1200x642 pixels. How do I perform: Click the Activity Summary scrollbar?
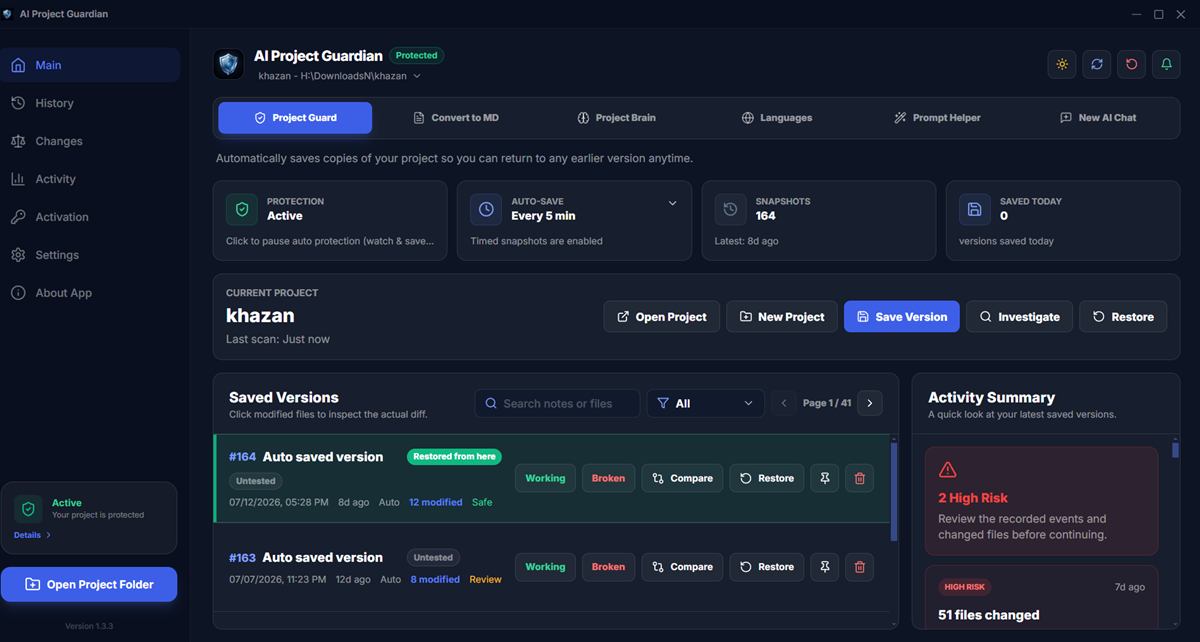click(1175, 450)
